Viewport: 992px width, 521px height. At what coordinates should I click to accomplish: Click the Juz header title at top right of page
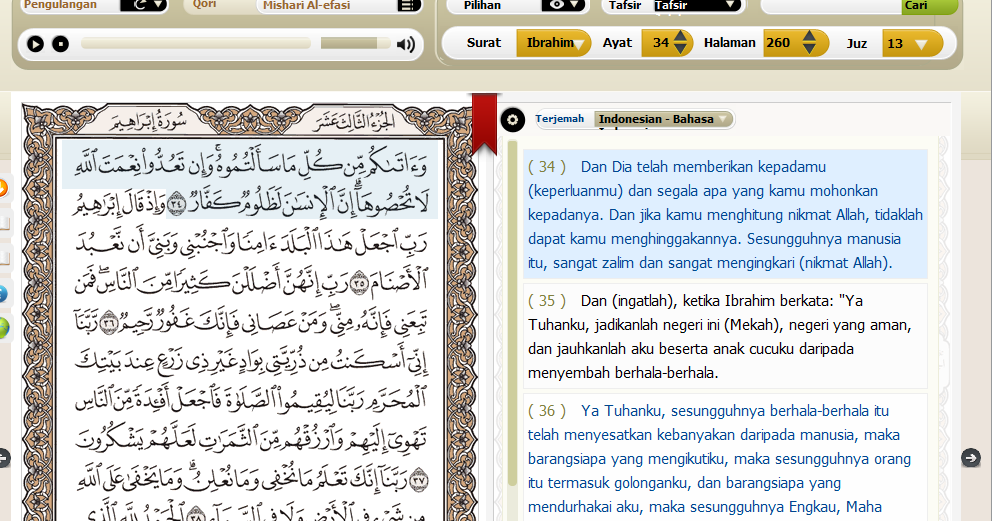coord(356,121)
